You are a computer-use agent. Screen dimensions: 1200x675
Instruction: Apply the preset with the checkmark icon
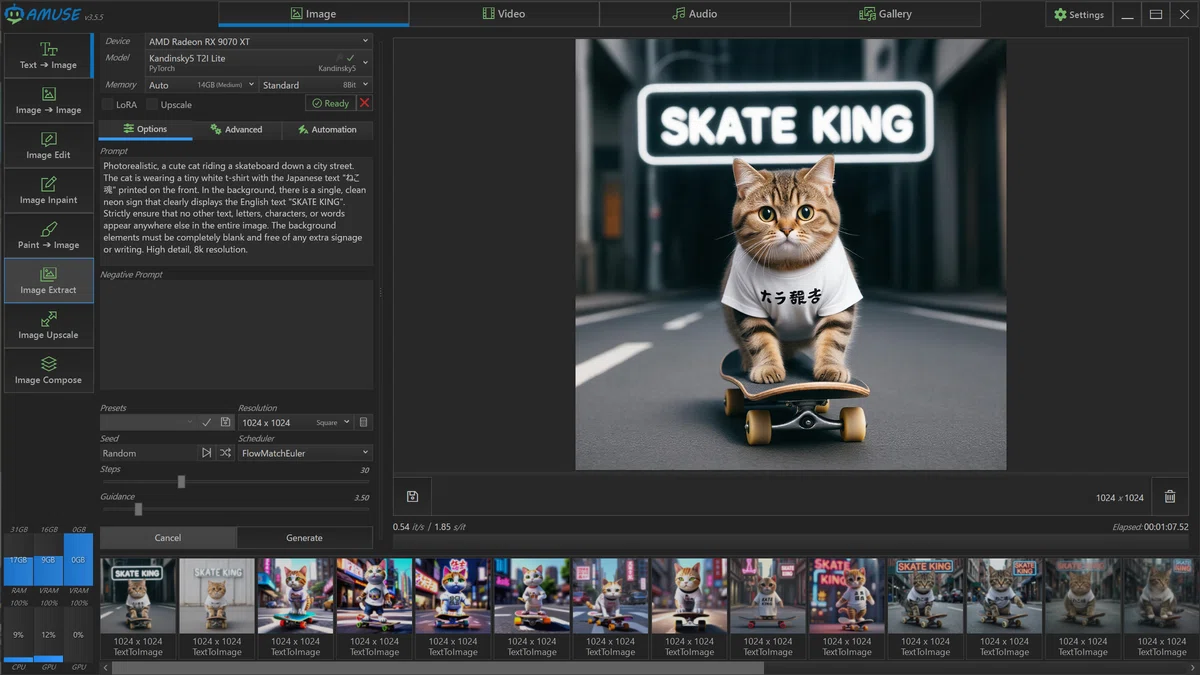[207, 422]
